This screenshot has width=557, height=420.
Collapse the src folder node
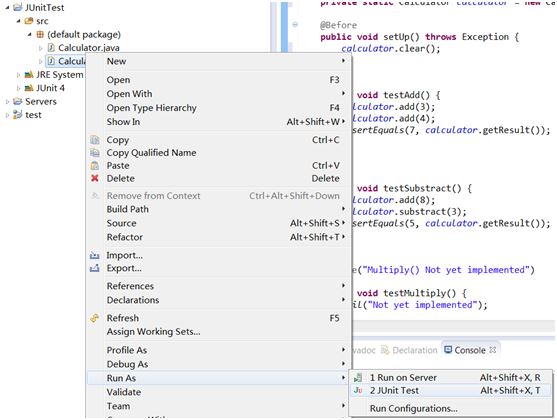click(x=18, y=21)
